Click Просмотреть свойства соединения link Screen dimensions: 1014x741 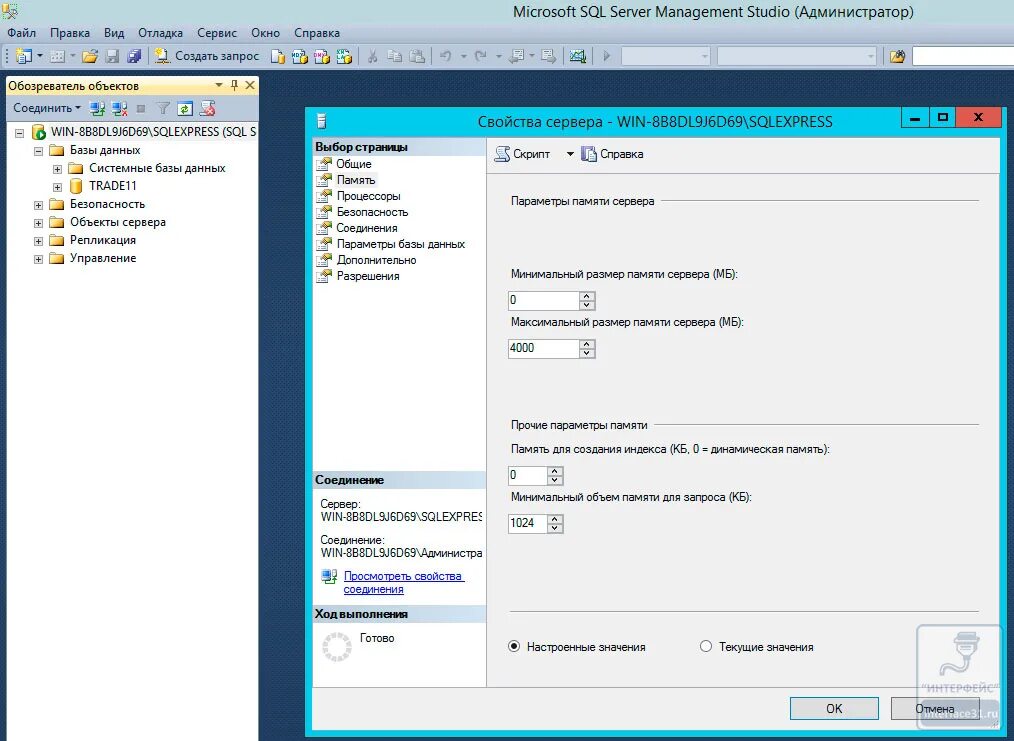pyautogui.click(x=404, y=583)
